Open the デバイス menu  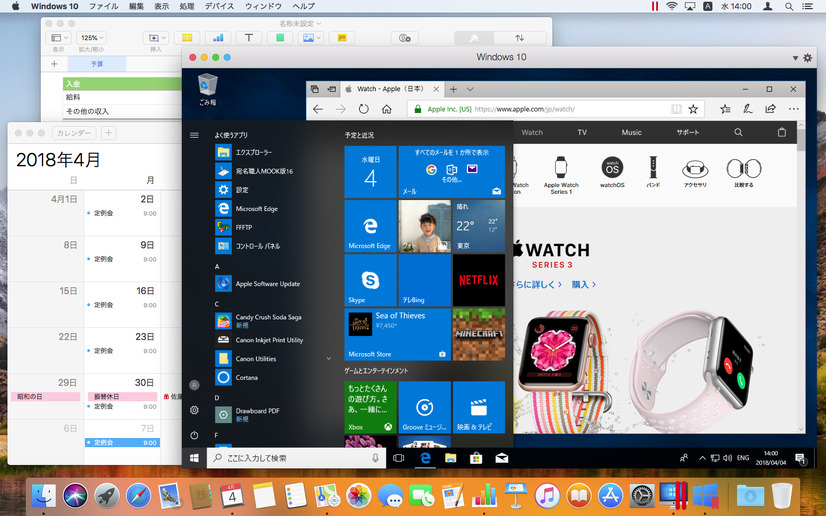tap(219, 6)
